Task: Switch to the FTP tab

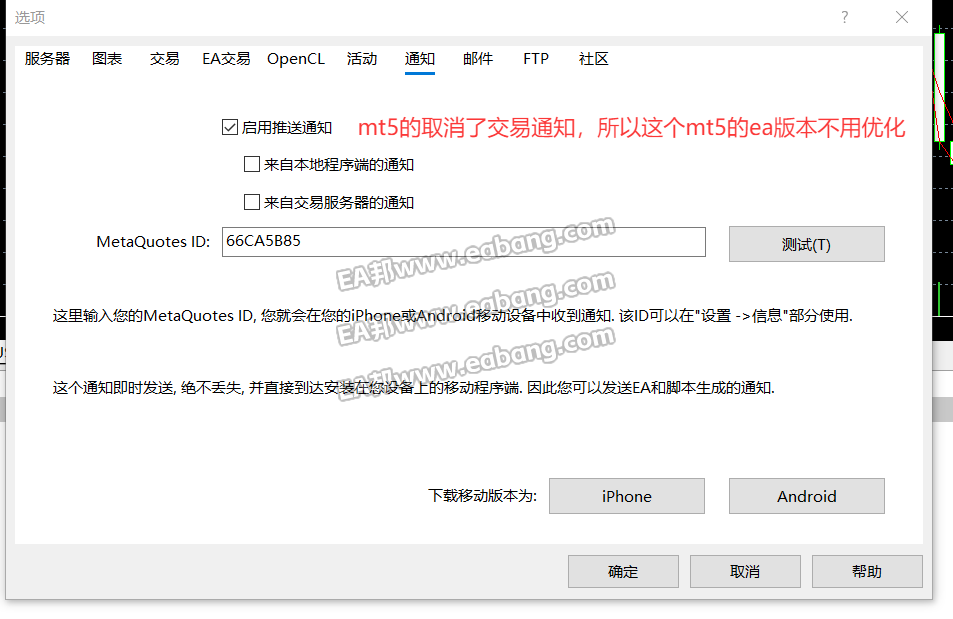Action: pyautogui.click(x=535, y=59)
